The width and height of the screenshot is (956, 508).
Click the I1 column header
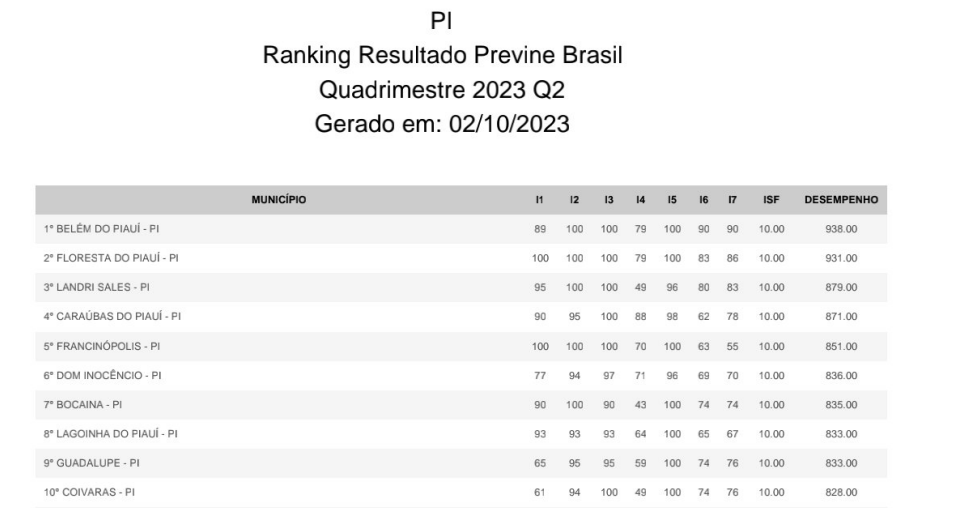coord(540,199)
